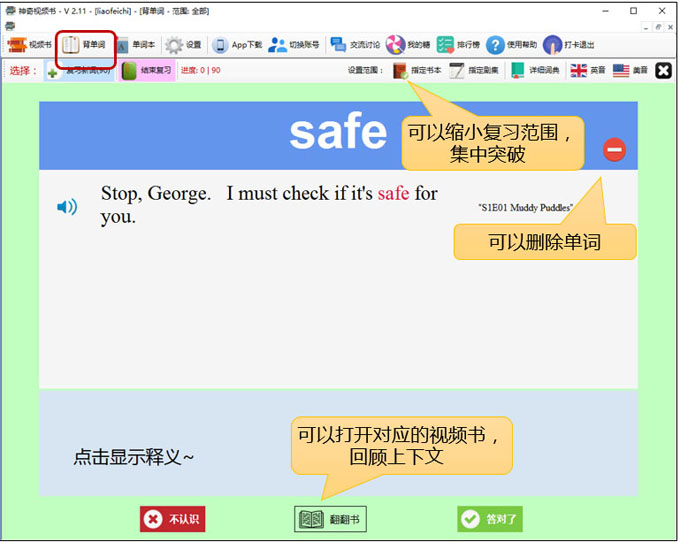The width and height of the screenshot is (680, 542).
Task: Set range with 指定剧集 episode icon
Action: tap(474, 70)
